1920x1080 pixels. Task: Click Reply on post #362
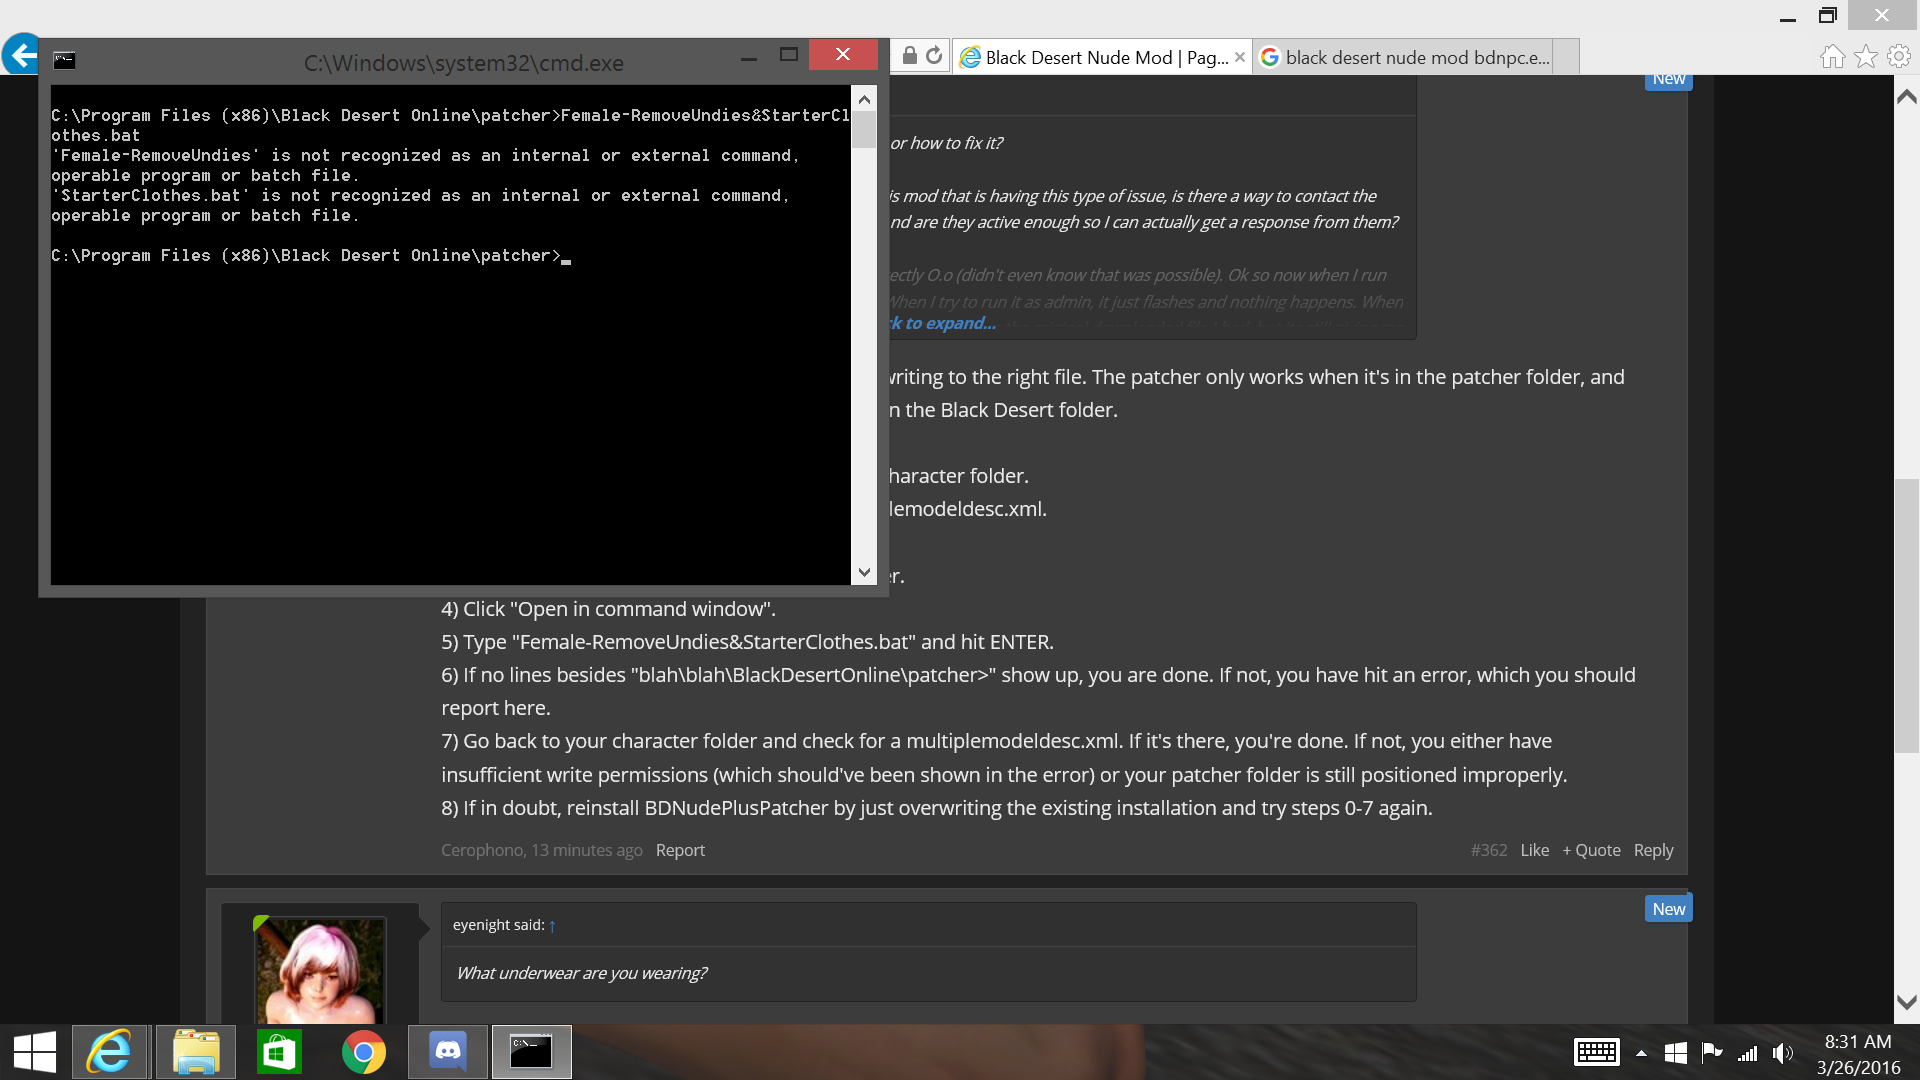tap(1653, 850)
